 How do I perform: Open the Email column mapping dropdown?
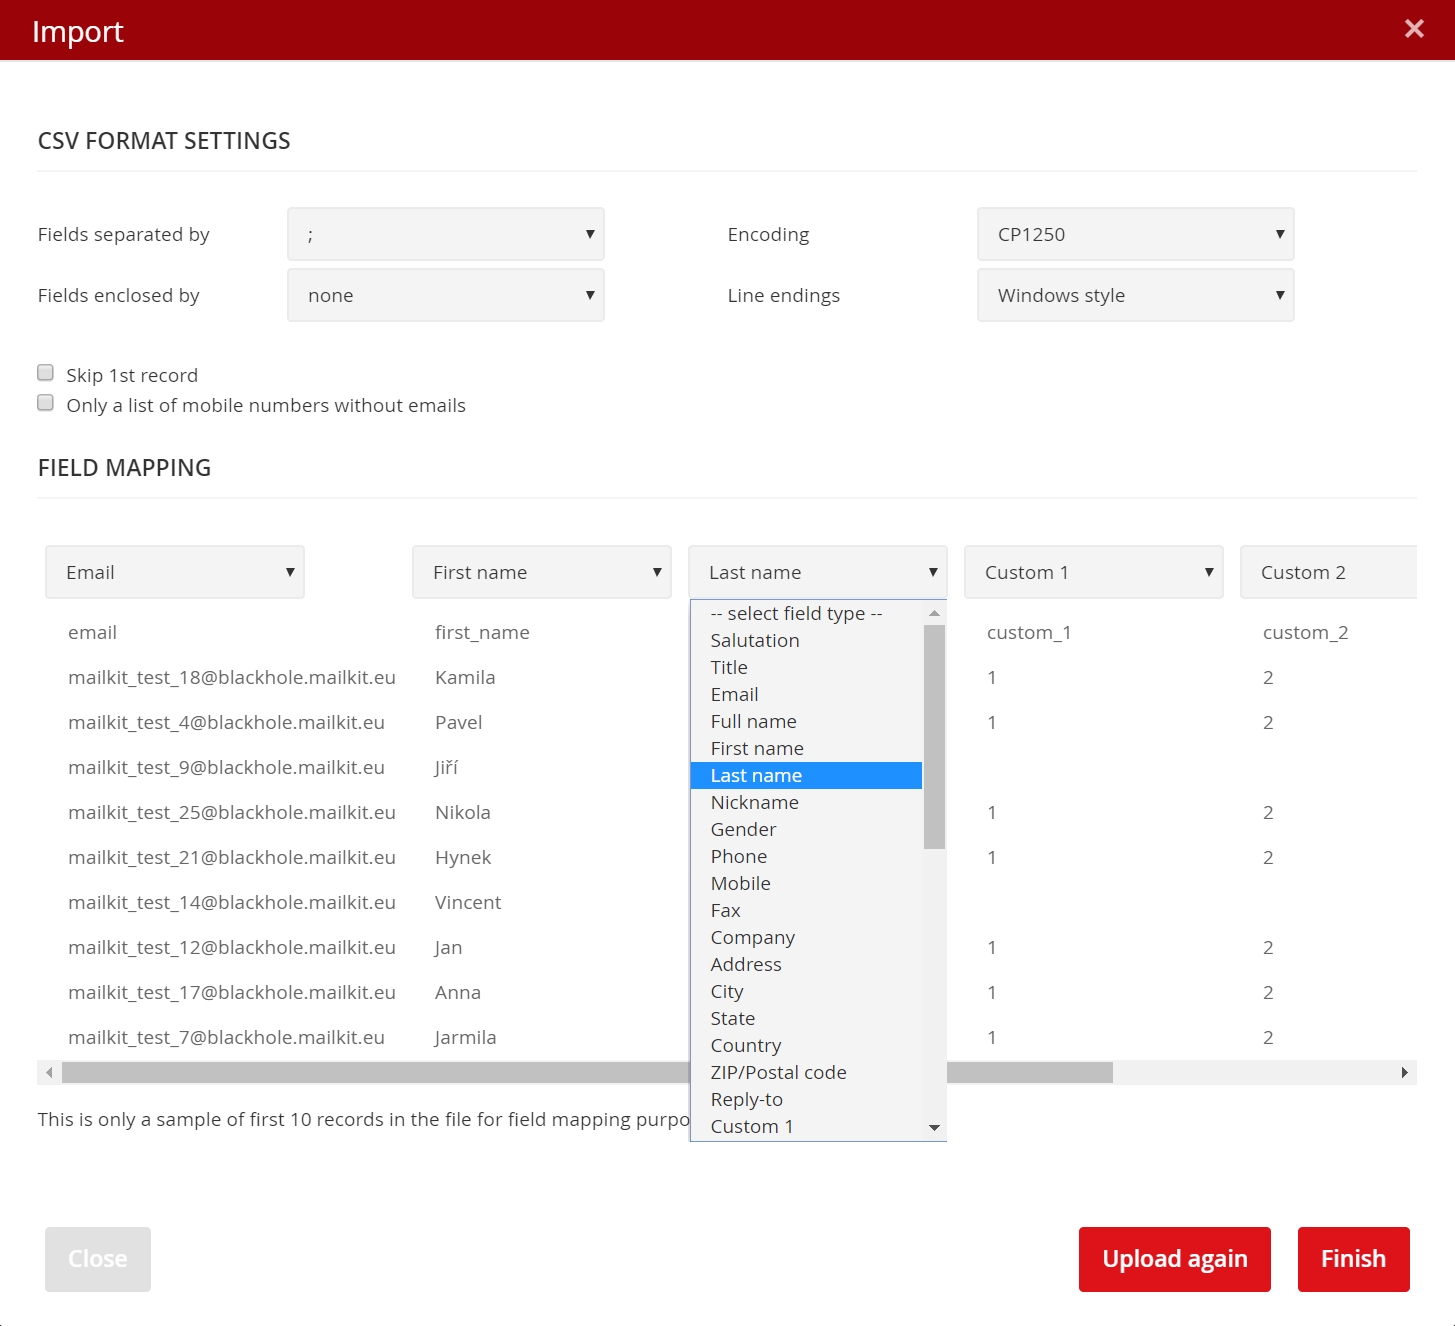(x=175, y=572)
